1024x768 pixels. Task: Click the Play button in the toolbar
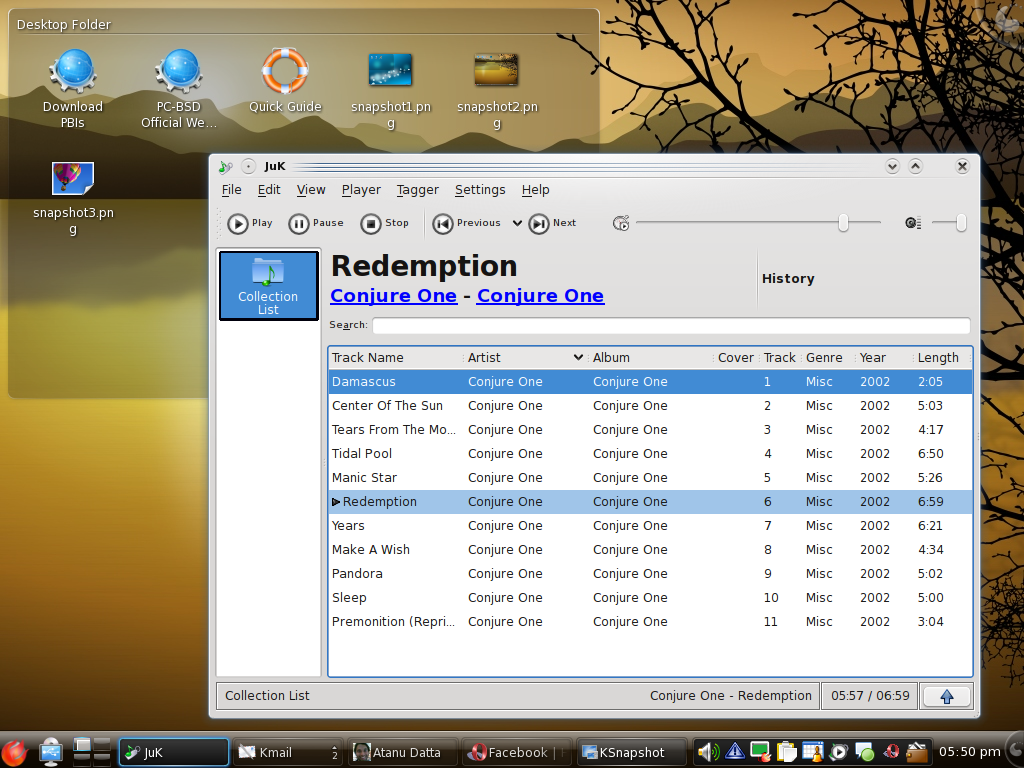[x=250, y=224]
